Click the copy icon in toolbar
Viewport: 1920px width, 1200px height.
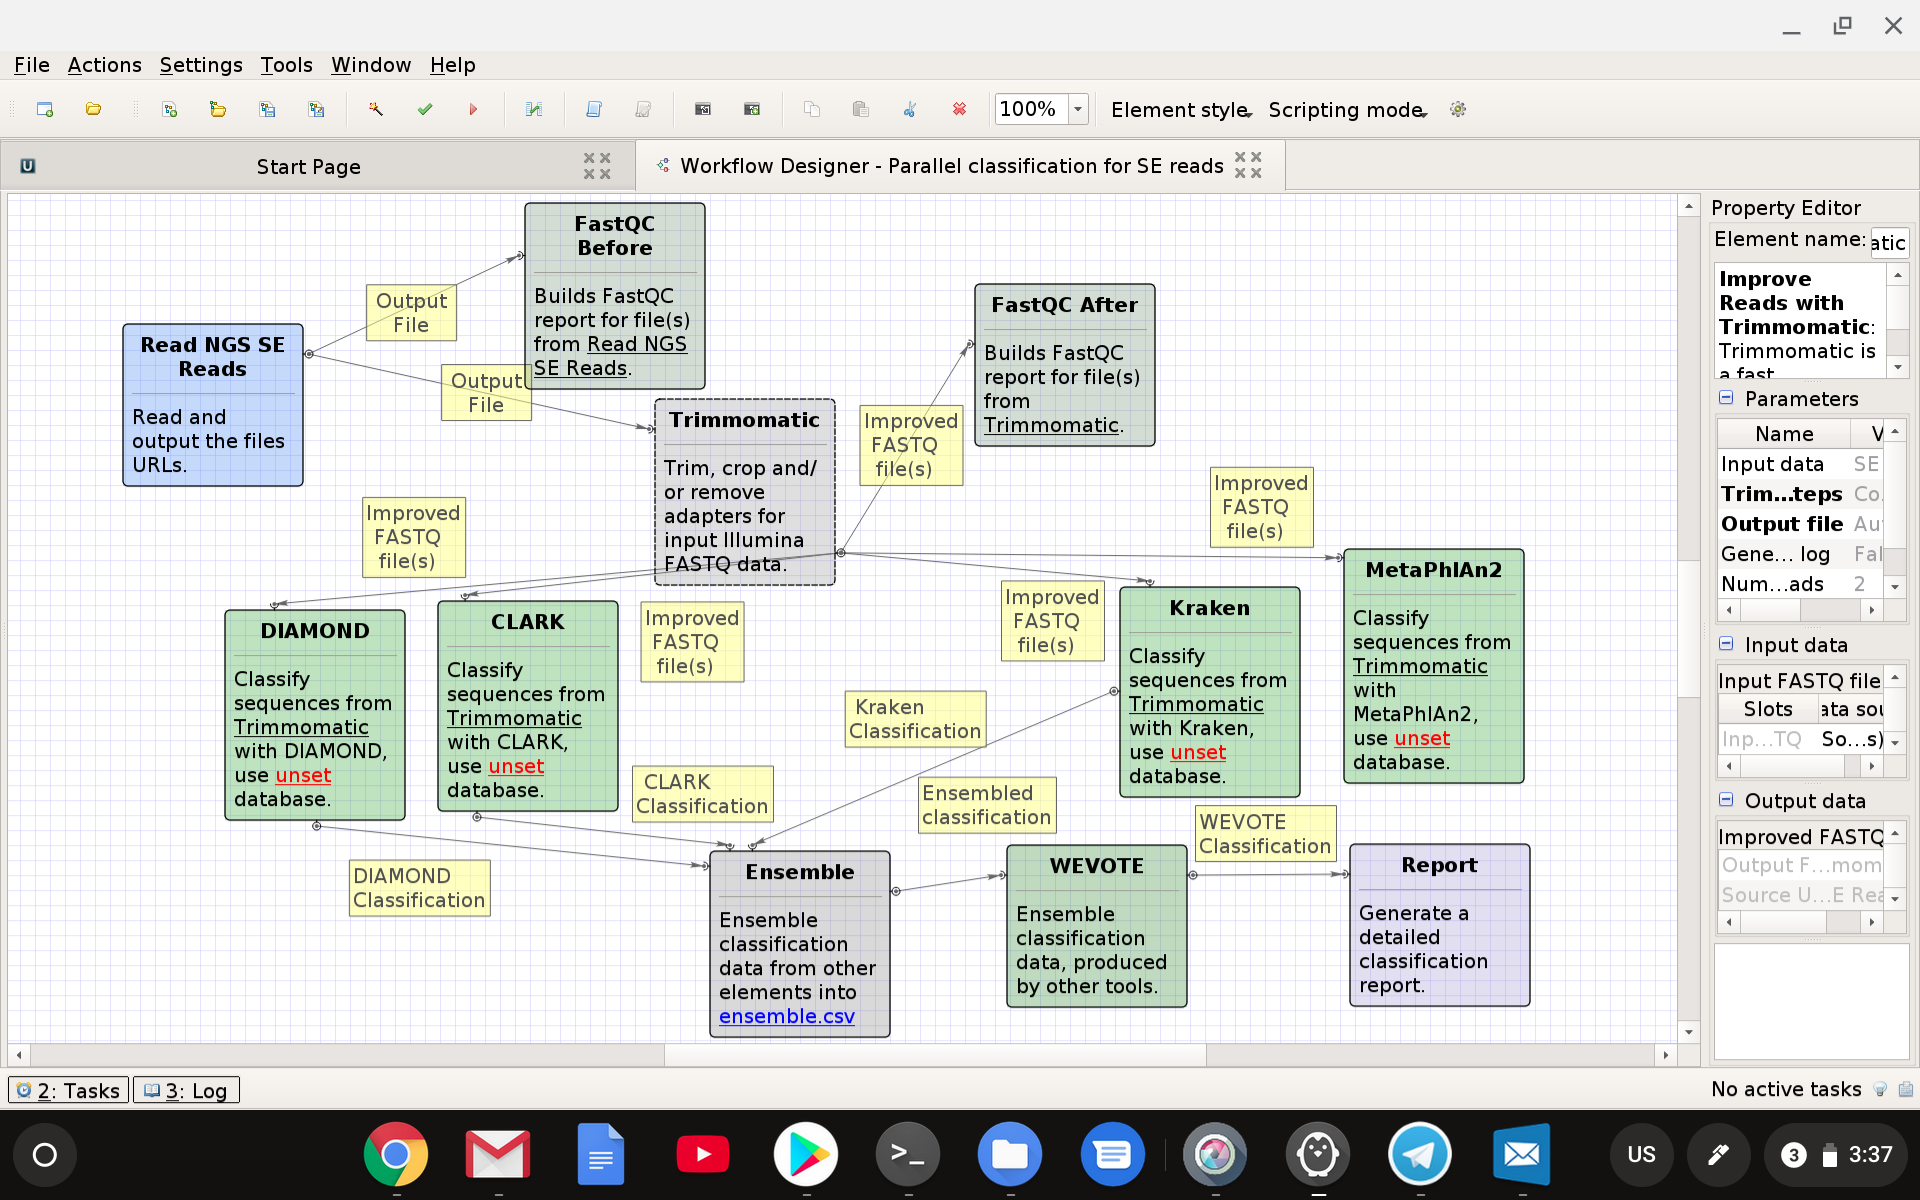point(812,109)
